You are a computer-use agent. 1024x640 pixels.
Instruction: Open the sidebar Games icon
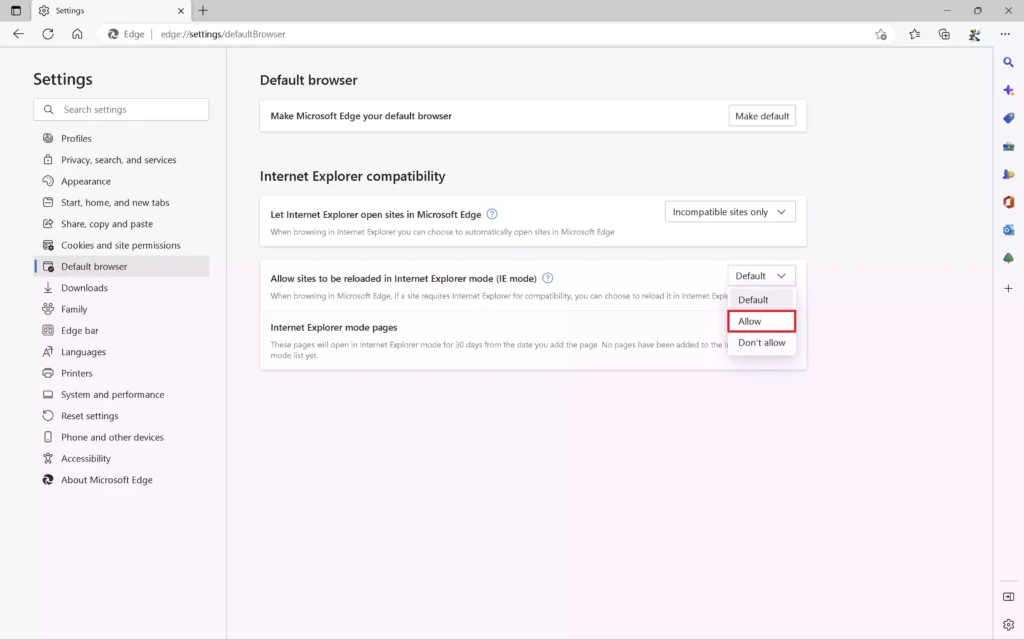(1008, 174)
